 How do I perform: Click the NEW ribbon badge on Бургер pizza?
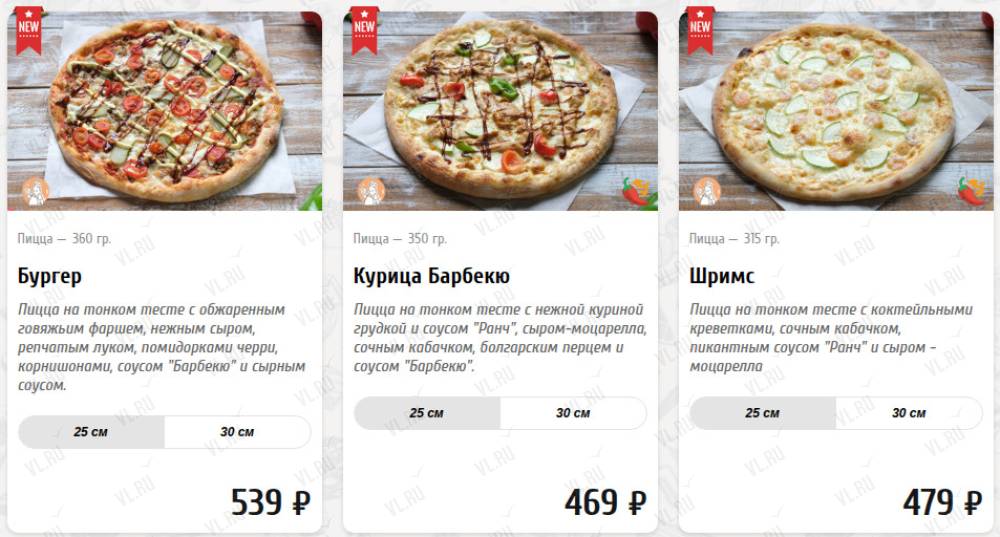(29, 29)
